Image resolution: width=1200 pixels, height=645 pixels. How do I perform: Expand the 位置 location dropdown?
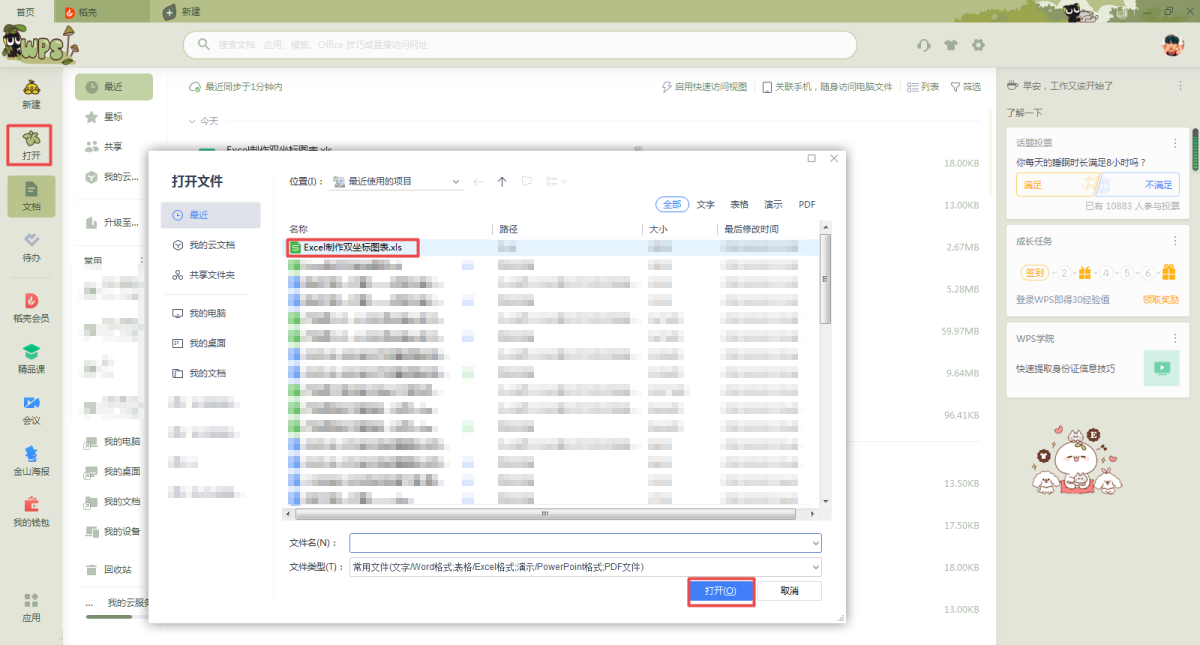click(456, 182)
